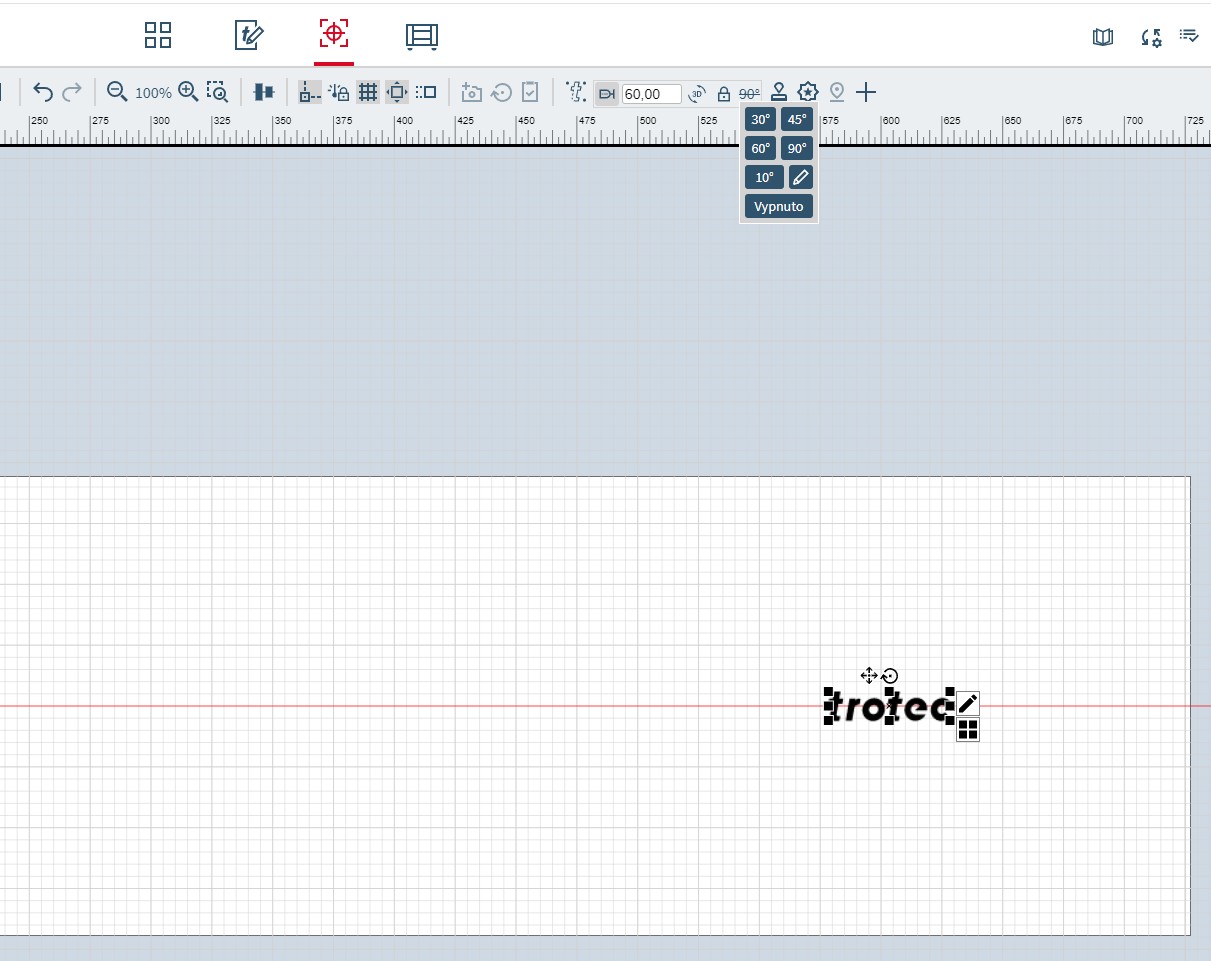
Task: Open the design editor tab with pencil
Action: tap(248, 35)
